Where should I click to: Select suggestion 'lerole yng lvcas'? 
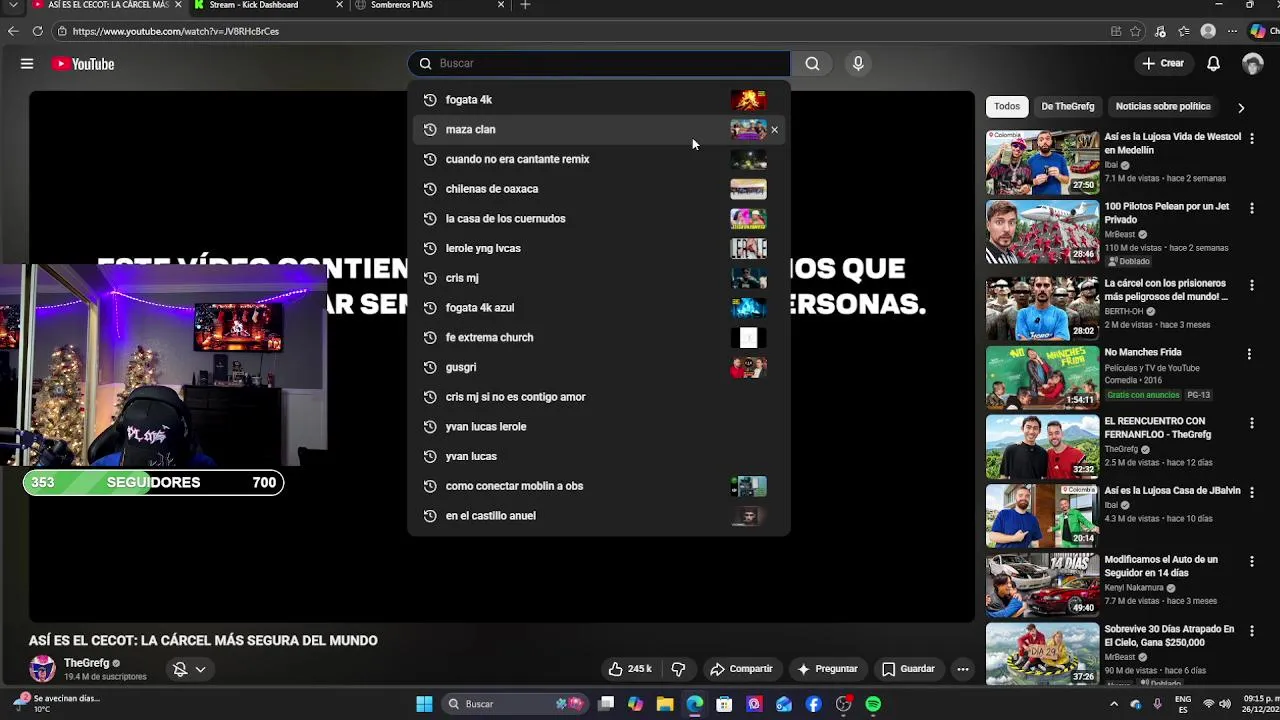point(599,248)
